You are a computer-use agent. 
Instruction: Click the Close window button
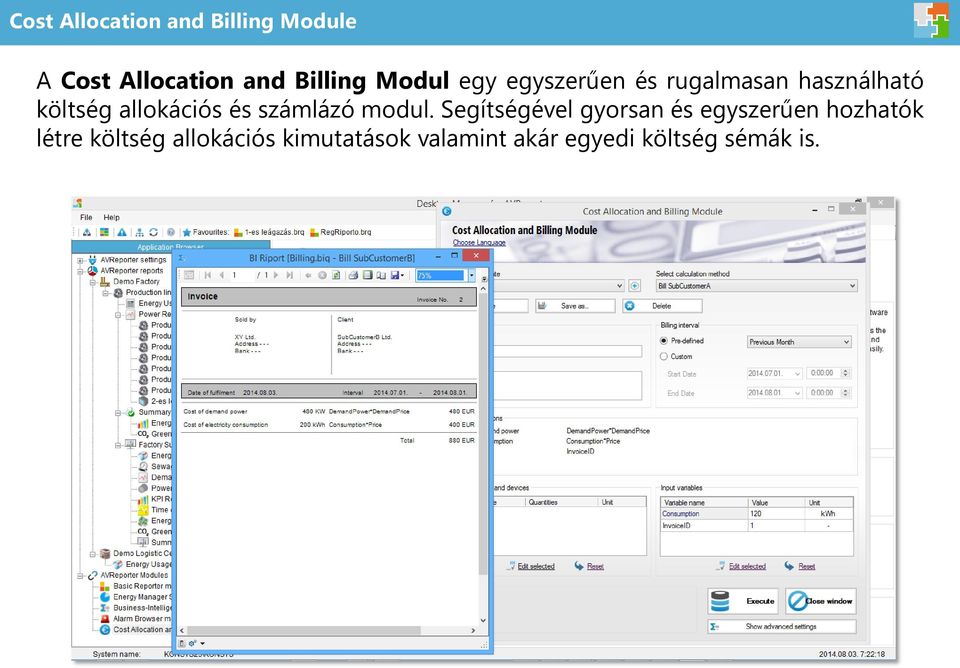pyautogui.click(x=821, y=601)
